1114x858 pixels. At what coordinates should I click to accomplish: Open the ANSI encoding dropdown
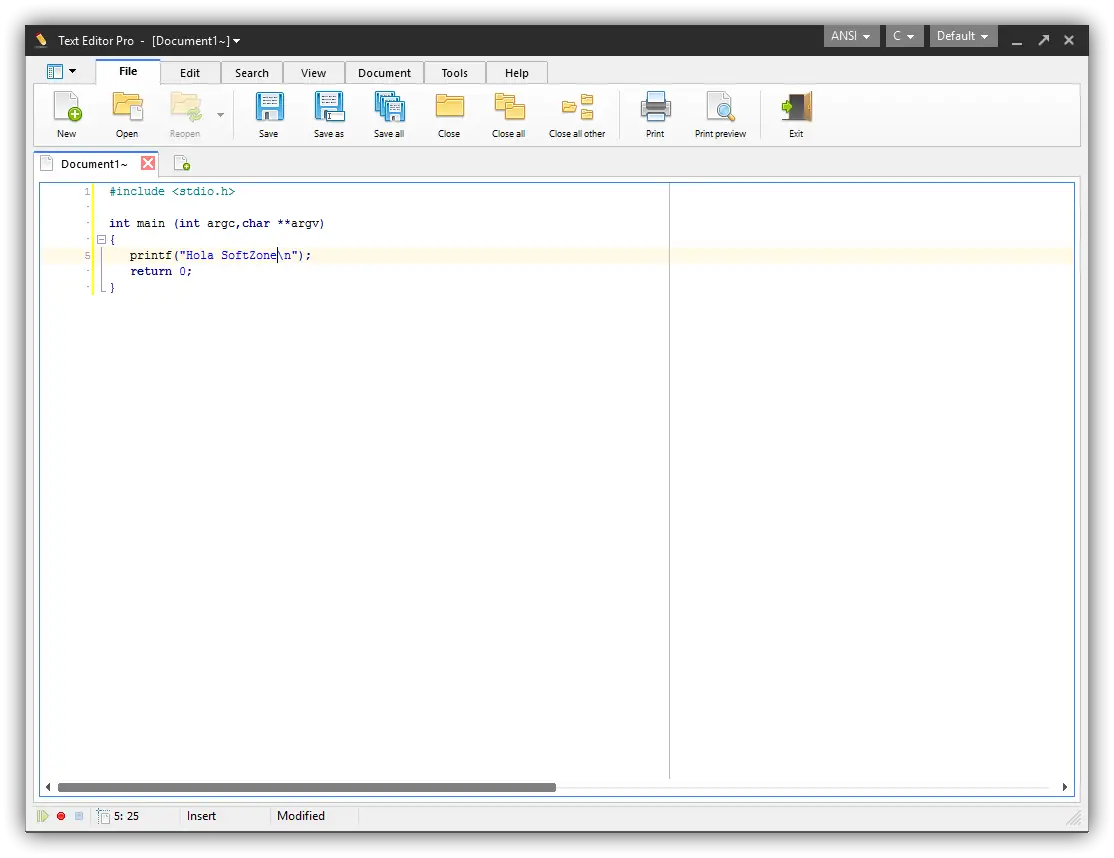(x=850, y=36)
